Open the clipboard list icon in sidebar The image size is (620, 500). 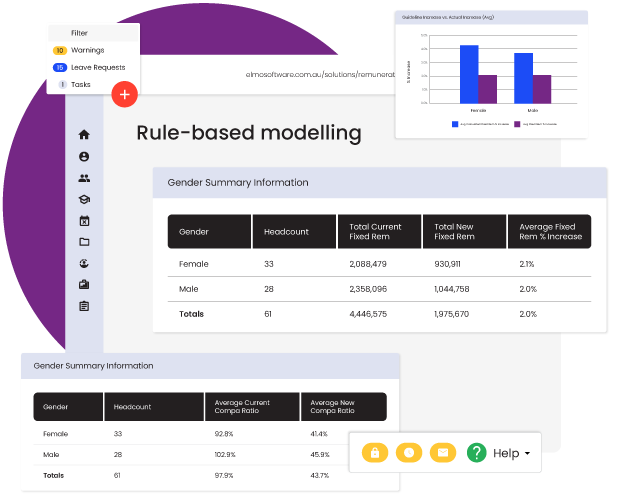click(x=84, y=306)
